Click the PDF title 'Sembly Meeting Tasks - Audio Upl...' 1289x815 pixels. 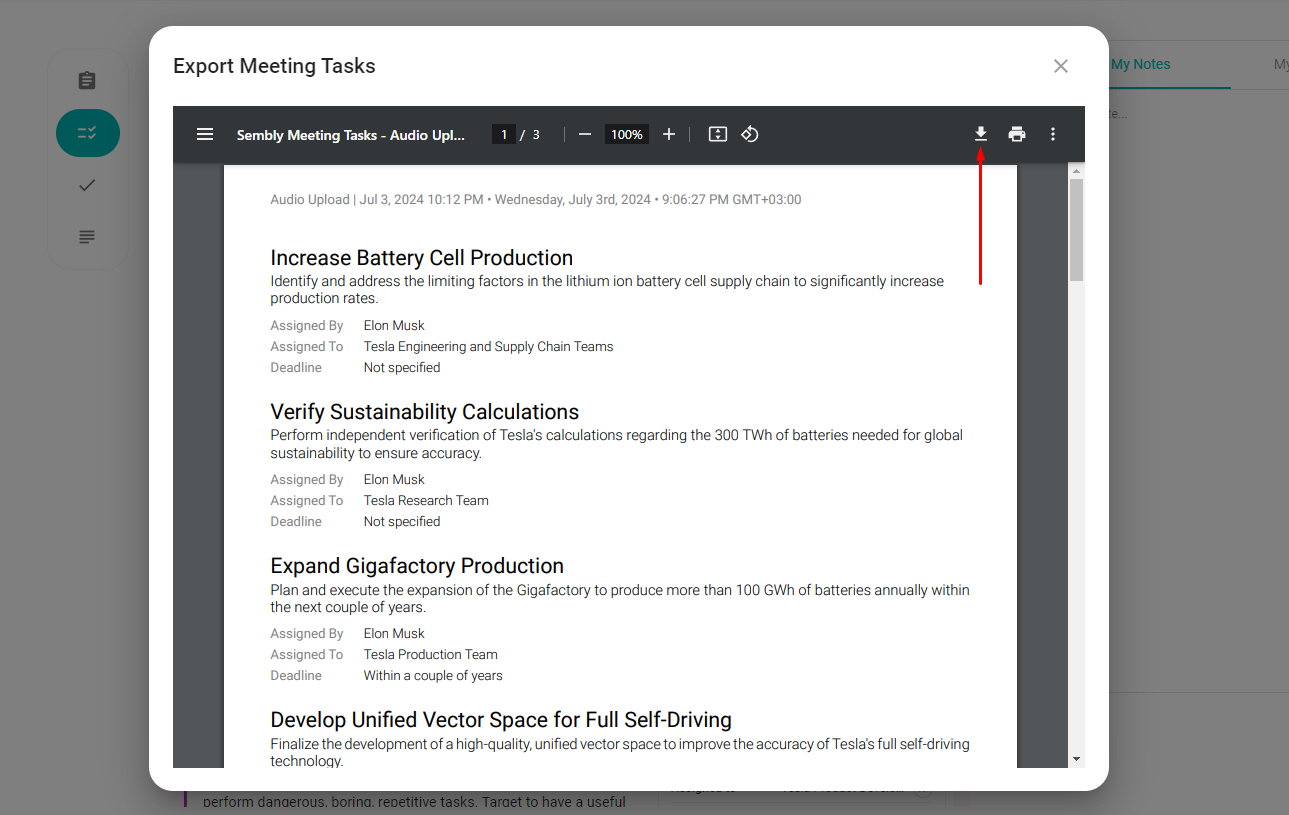point(351,135)
